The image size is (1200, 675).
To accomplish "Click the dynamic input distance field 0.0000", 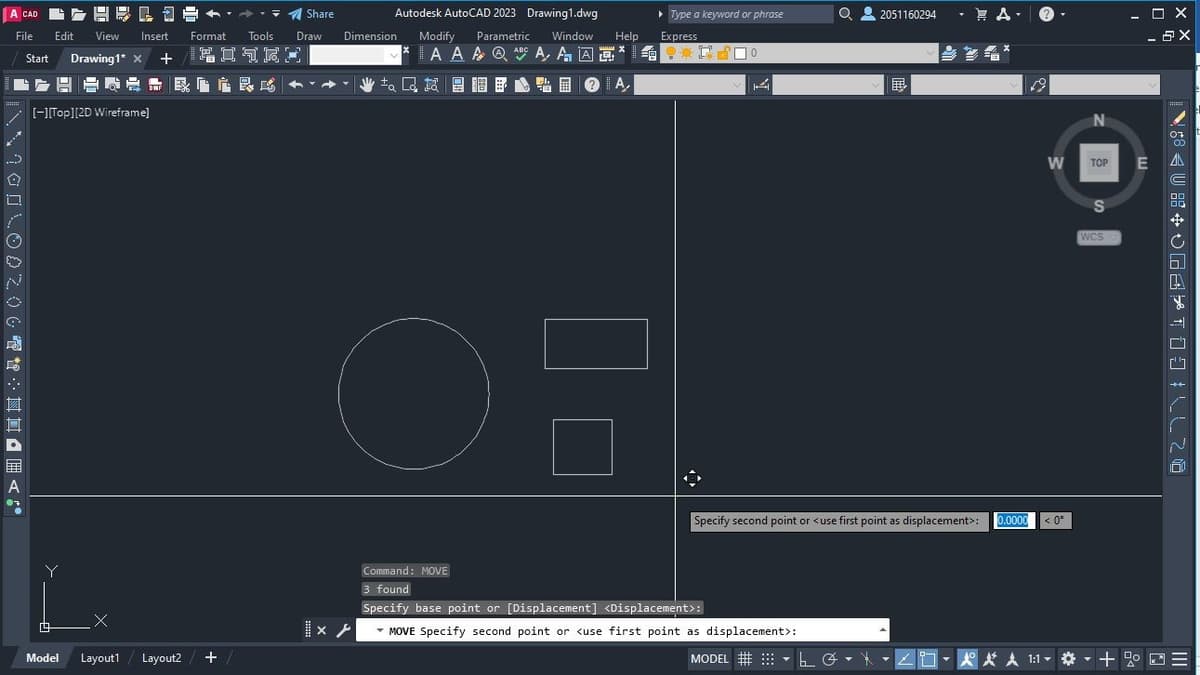I will point(1014,520).
